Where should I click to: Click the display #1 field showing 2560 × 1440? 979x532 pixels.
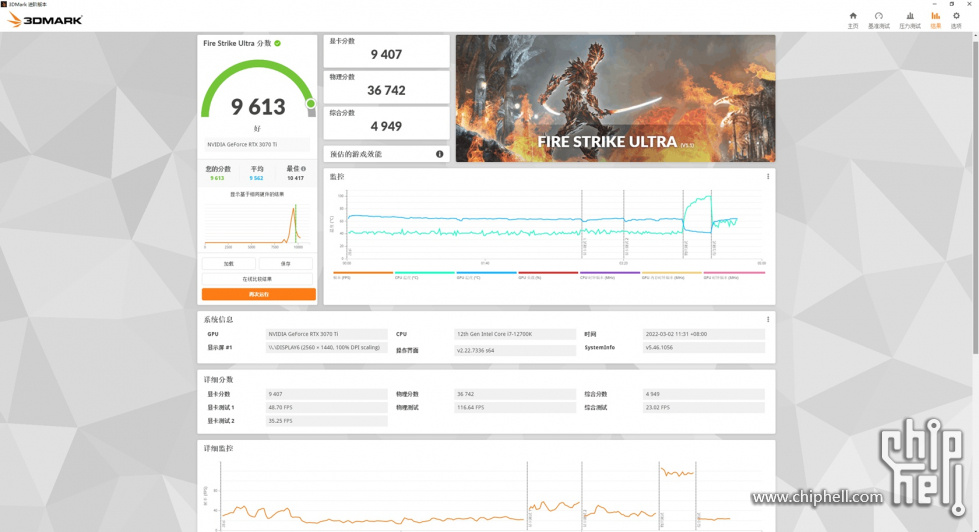(327, 347)
